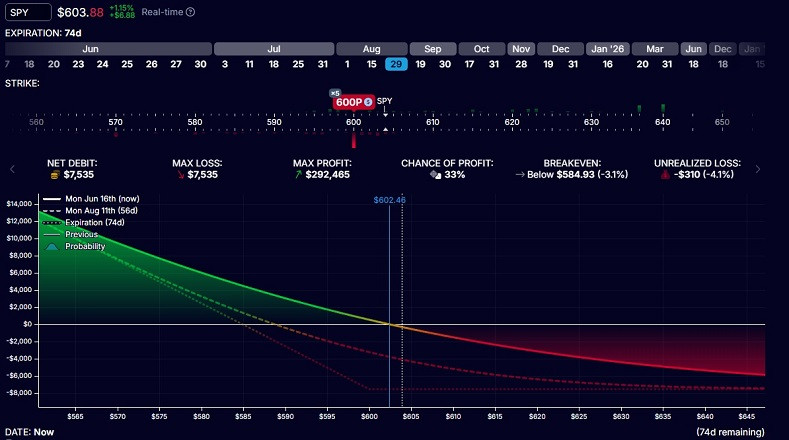Click the EXPIRATION: 74d label
The height and width of the screenshot is (440, 789).
[x=43, y=33]
